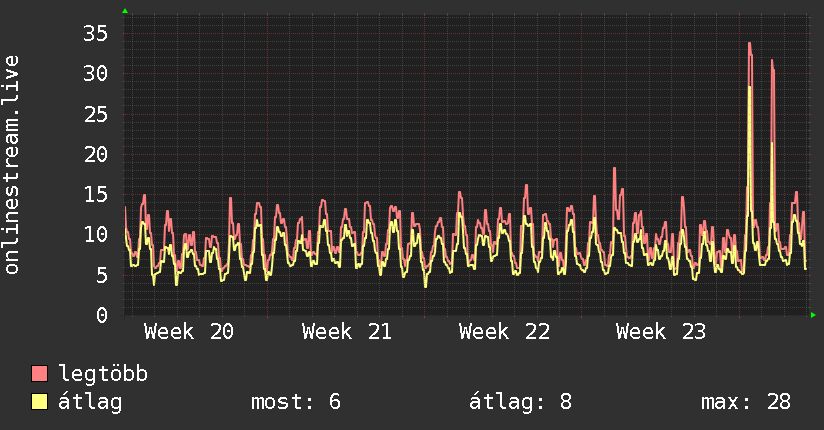Click the yellow-swatch átlag legend label
824x430 pixels.
(90, 402)
